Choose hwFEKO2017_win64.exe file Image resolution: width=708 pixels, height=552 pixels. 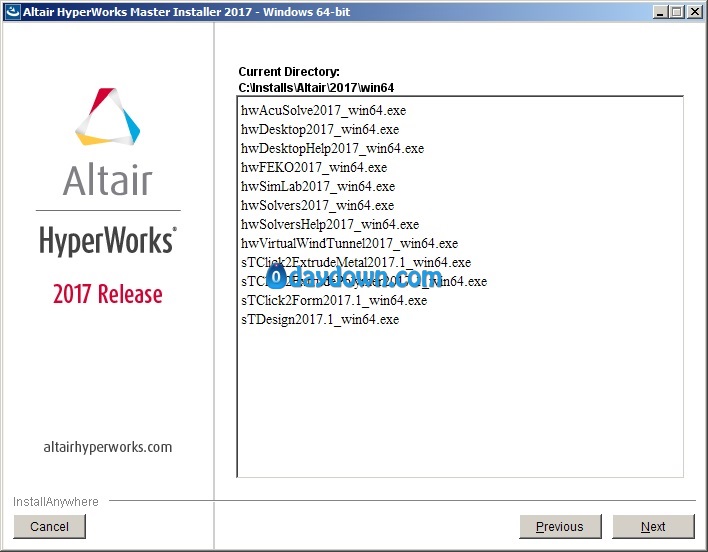click(x=314, y=167)
